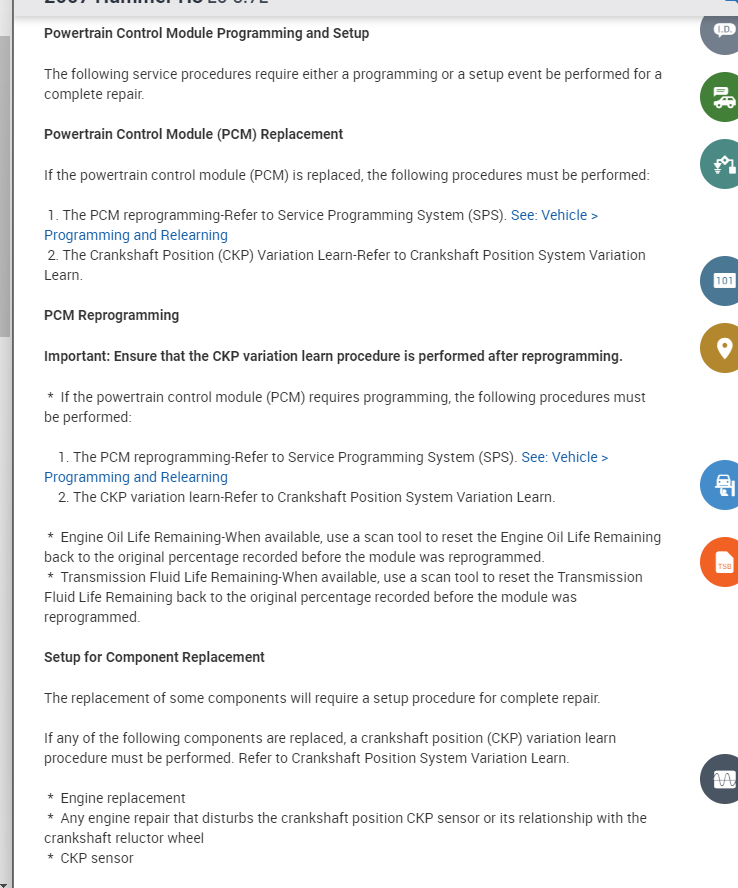Click the teal wiring diagram icon

(722, 164)
